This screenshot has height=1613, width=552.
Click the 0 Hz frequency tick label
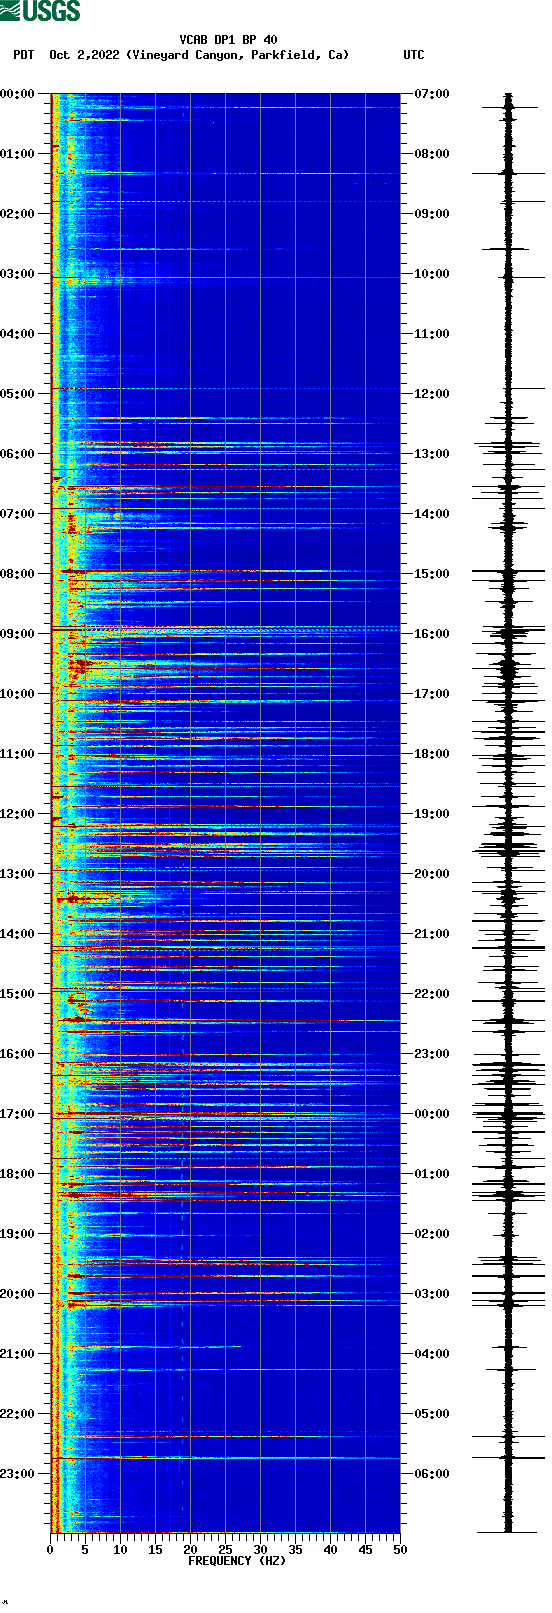click(x=50, y=1550)
